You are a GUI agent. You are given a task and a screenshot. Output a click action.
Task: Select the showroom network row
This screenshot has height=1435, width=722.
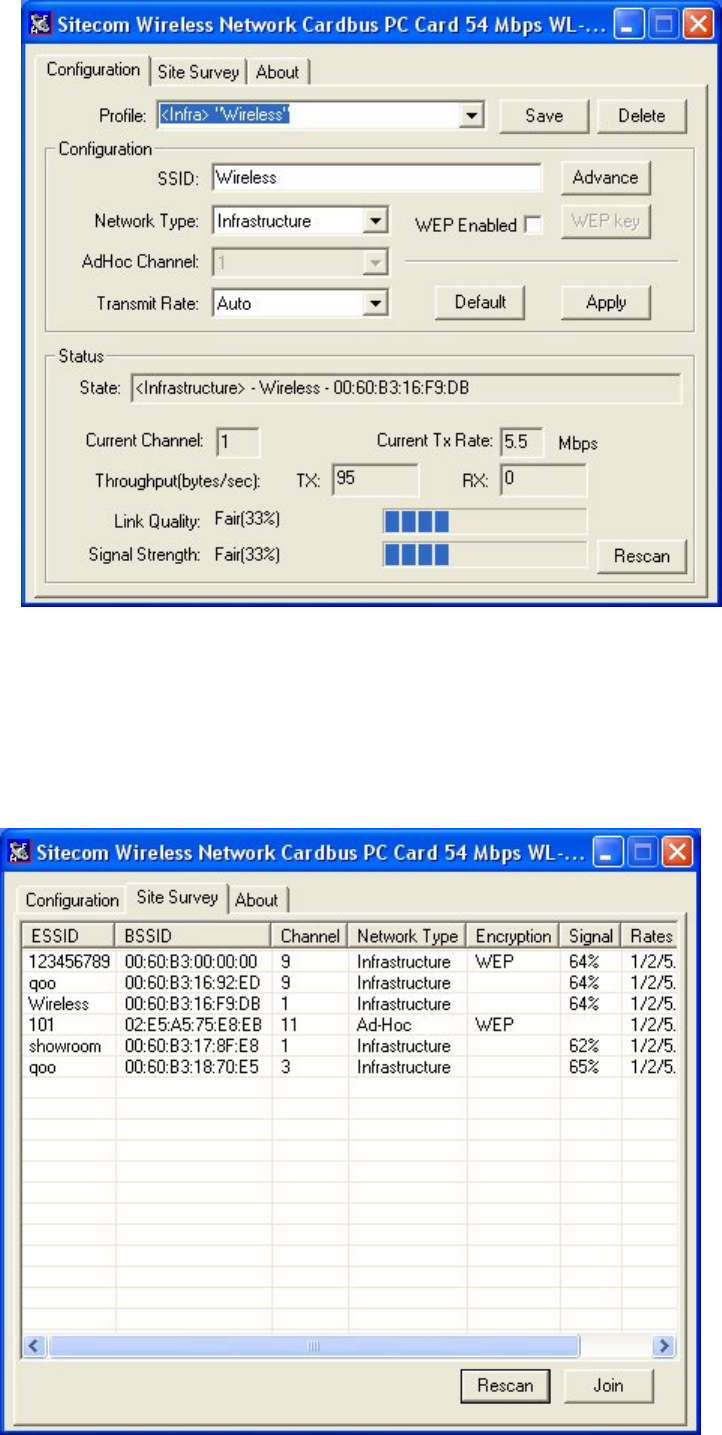pyautogui.click(x=351, y=1045)
